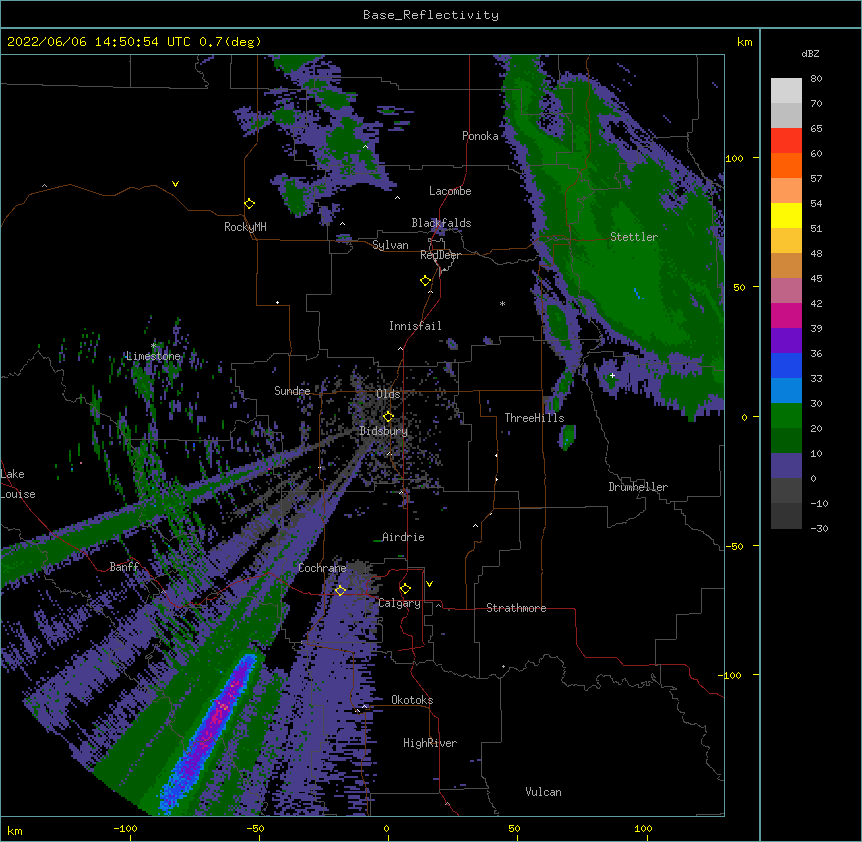Click the Blackfalds city label
The width and height of the screenshot is (862, 842).
tap(441, 223)
